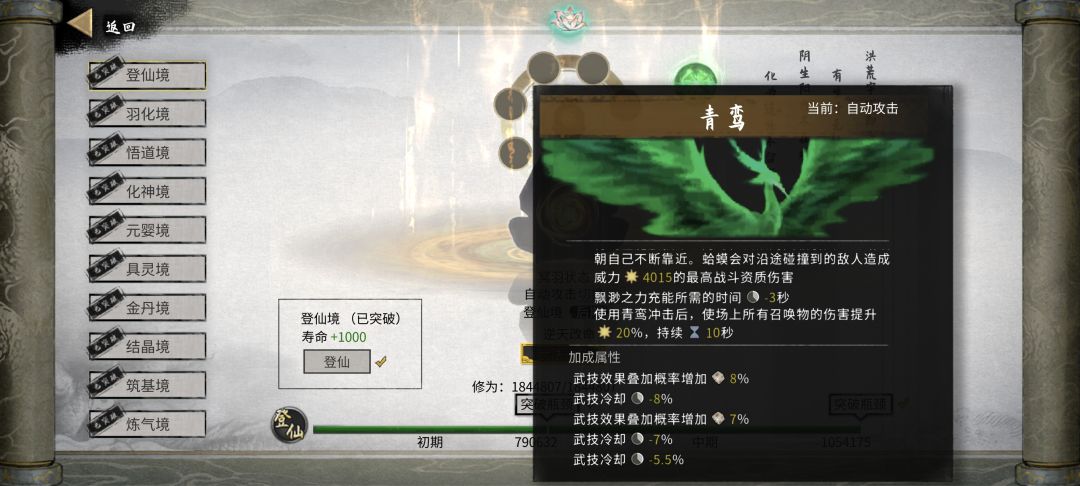The width and height of the screenshot is (1080, 486).
Task: Switch to 羽化境 realm tab
Action: (x=147, y=114)
